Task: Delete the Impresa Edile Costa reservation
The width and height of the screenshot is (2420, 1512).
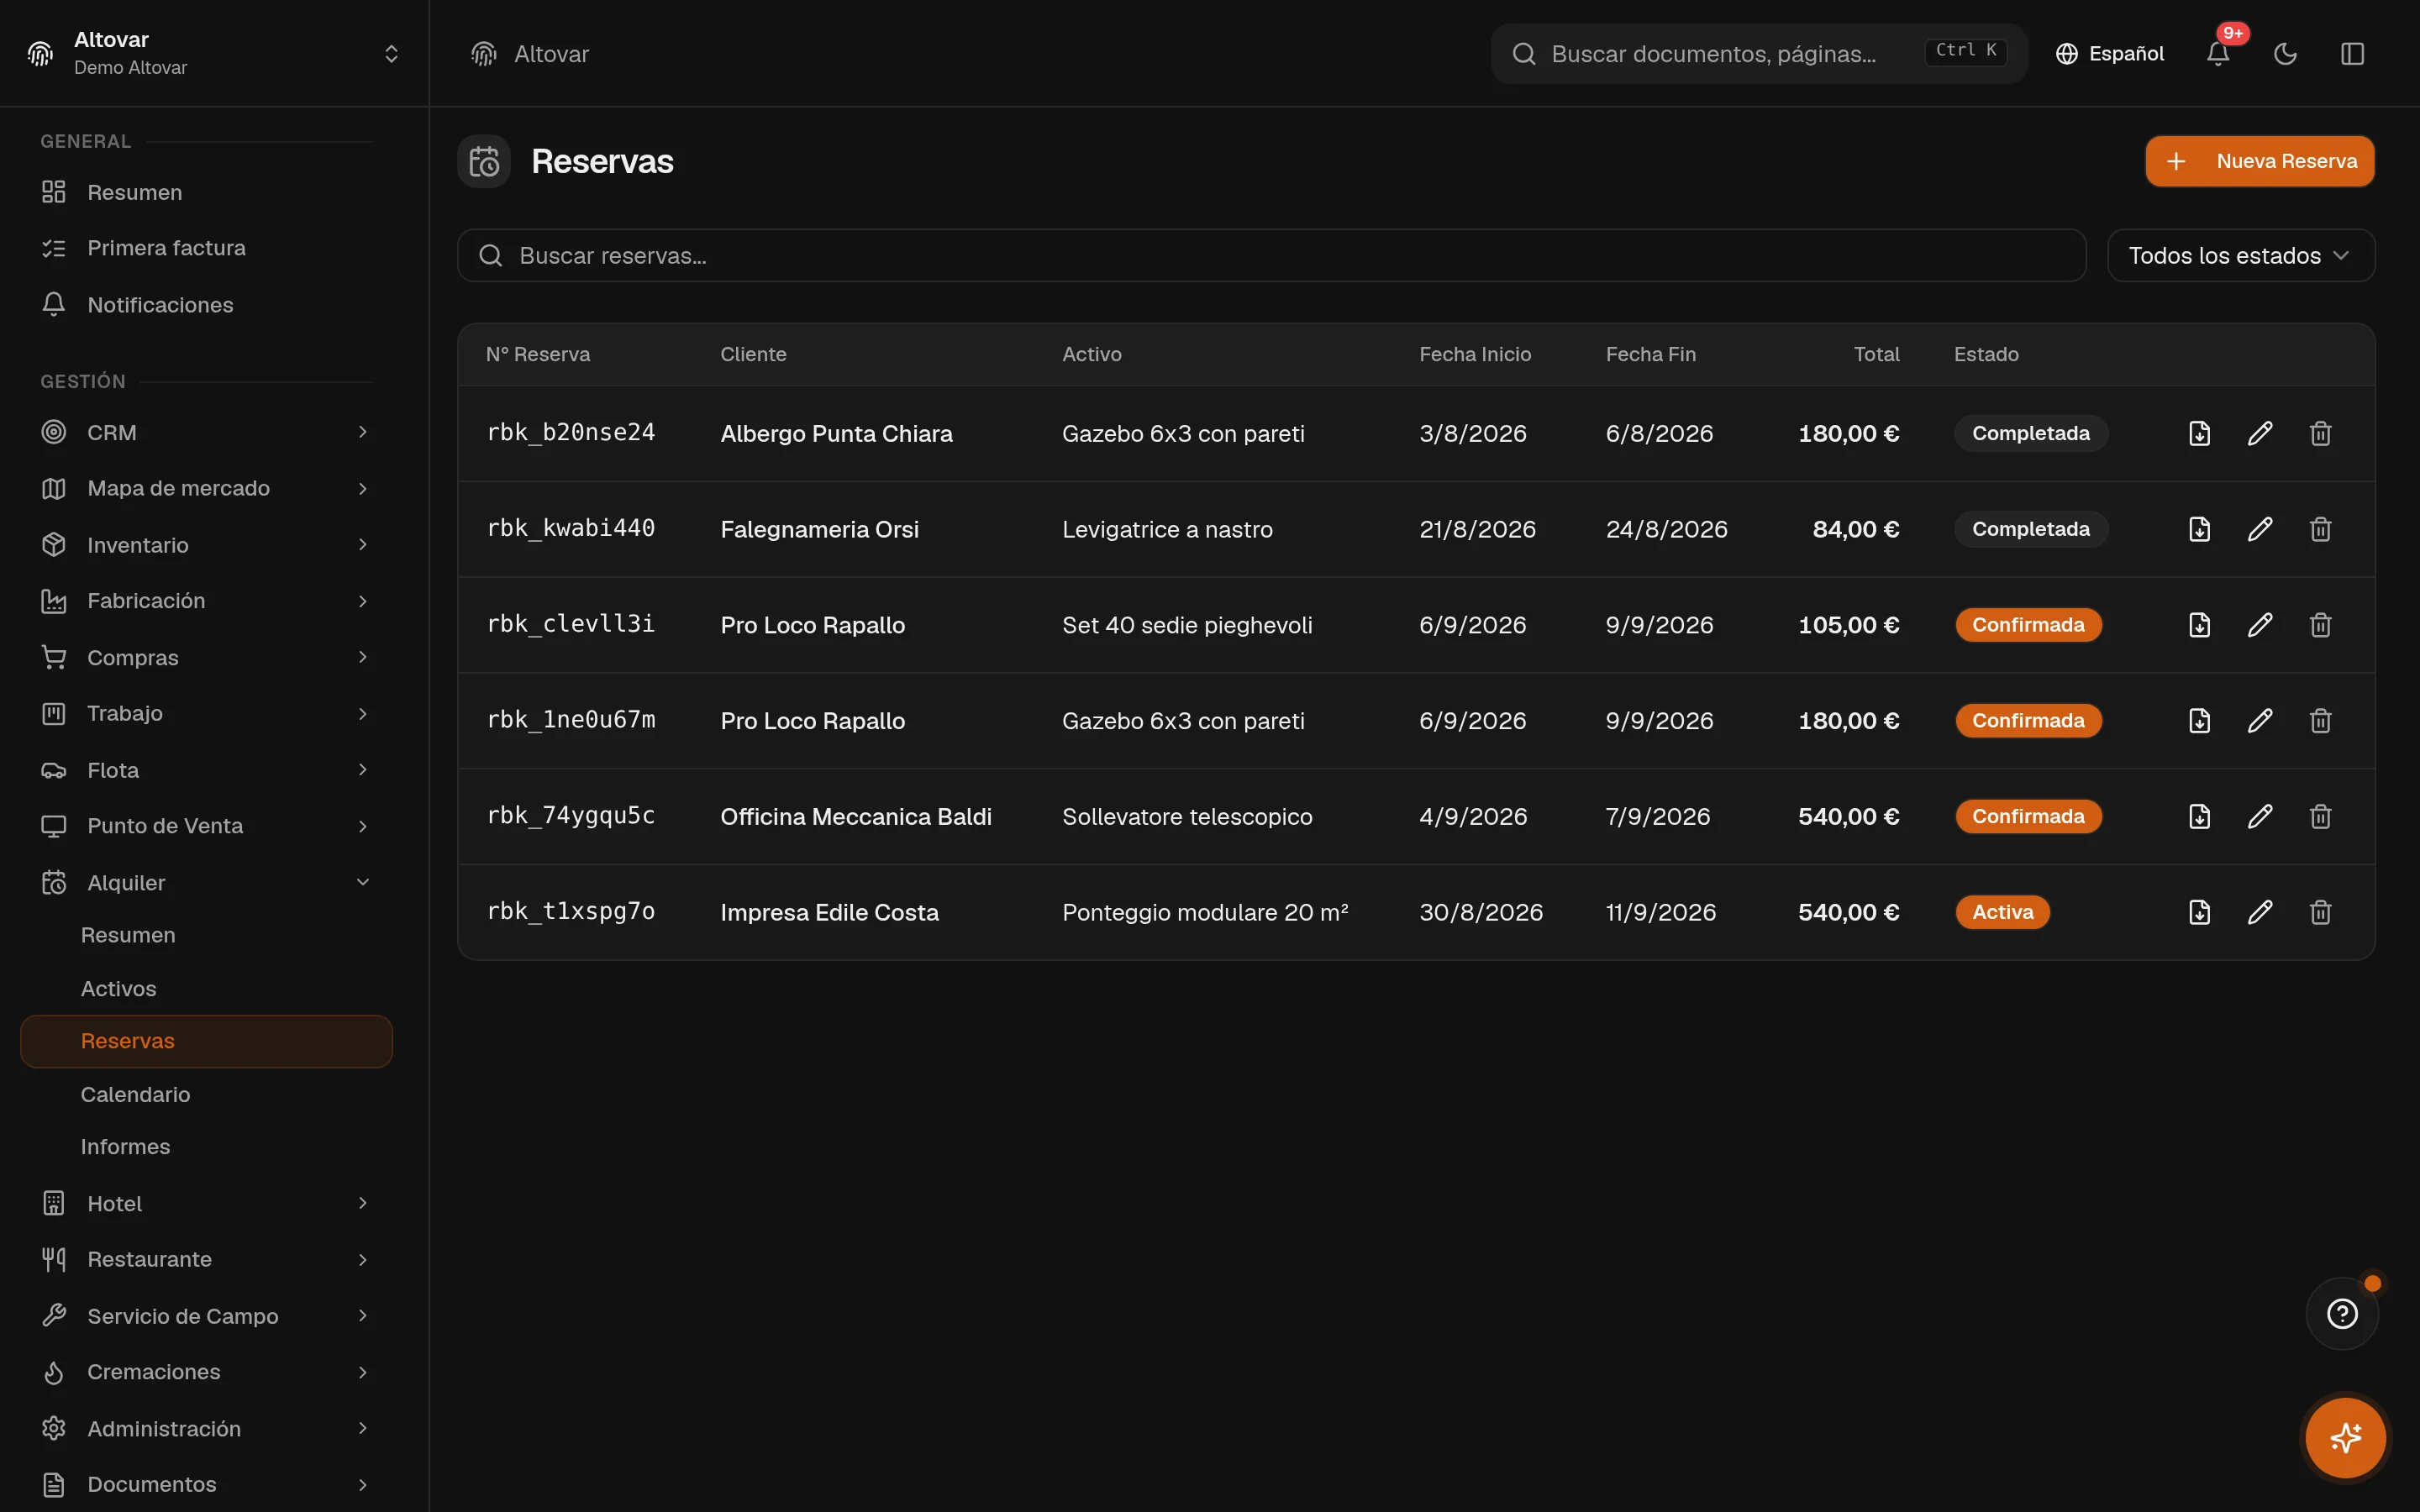Action: pyautogui.click(x=2320, y=912)
